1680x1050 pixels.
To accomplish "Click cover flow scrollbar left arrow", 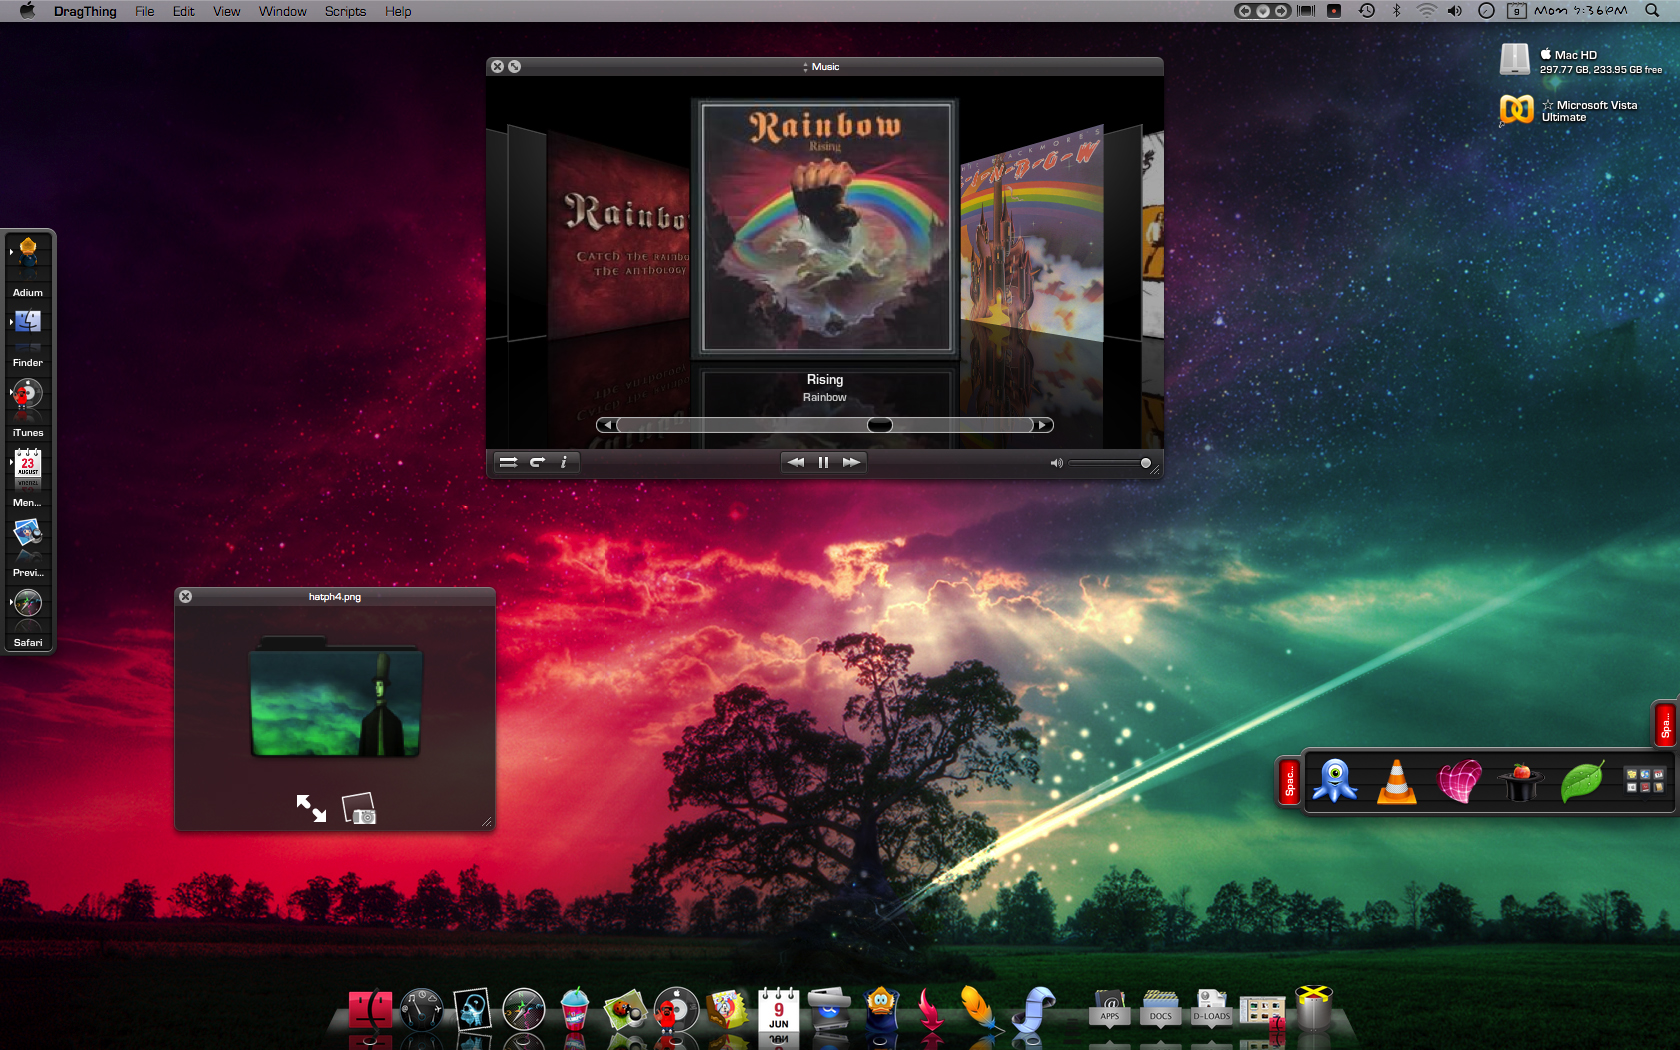I will coord(607,425).
